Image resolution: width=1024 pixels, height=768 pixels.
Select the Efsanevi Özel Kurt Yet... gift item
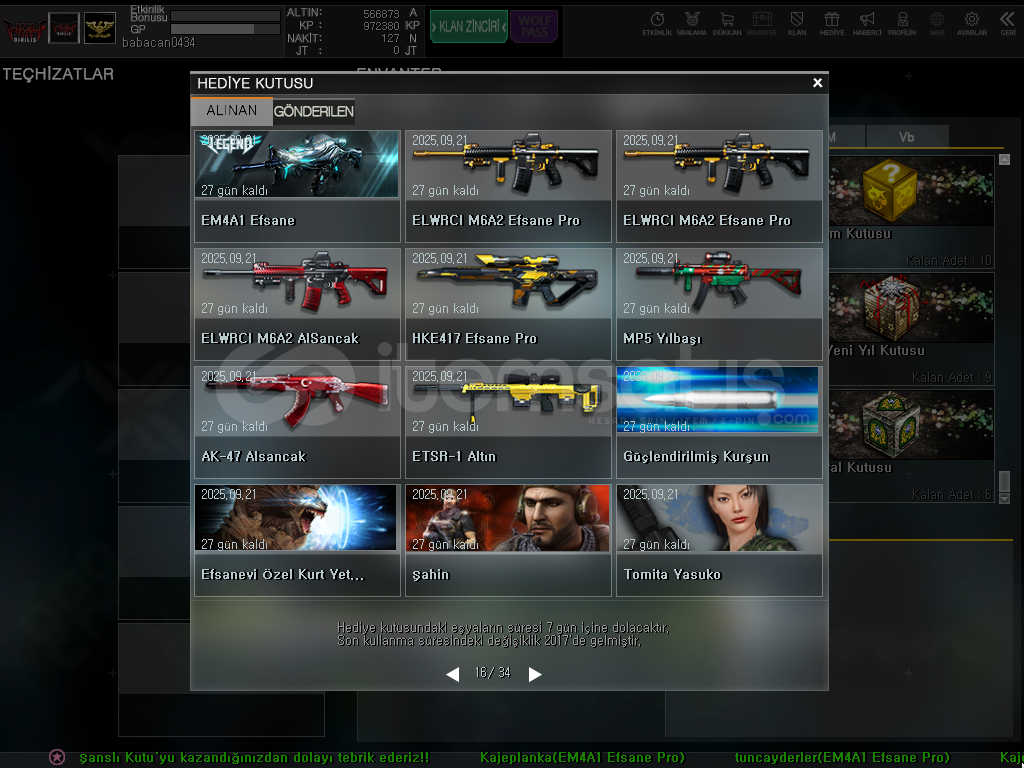point(297,540)
